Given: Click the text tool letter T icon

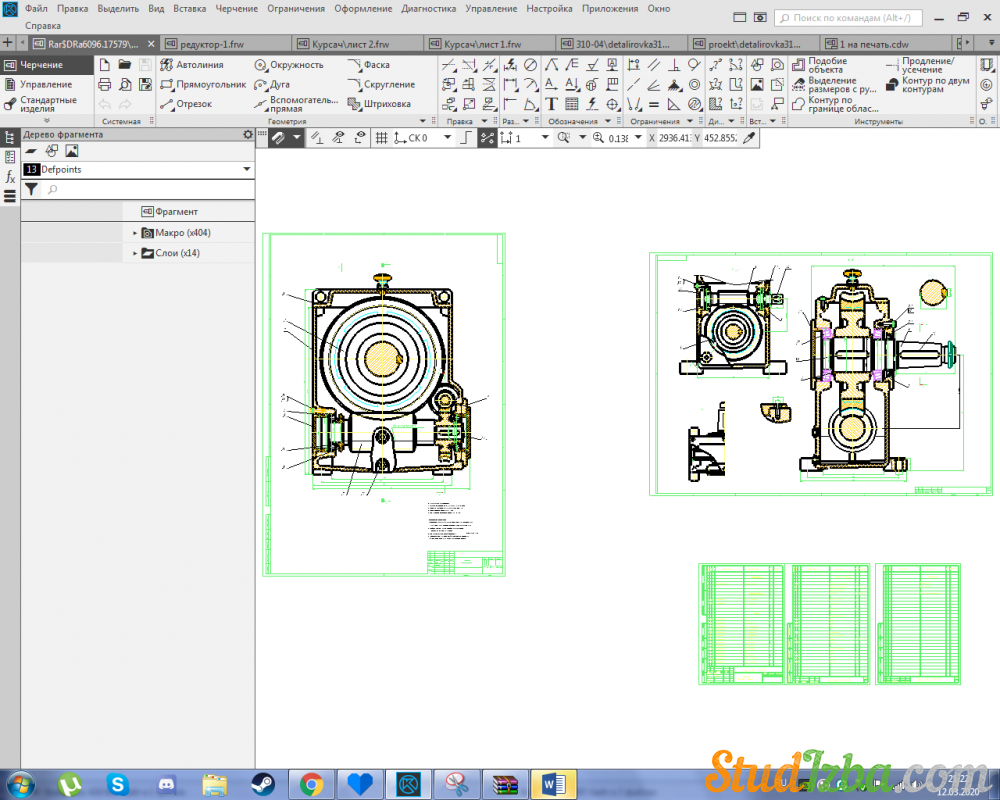Looking at the screenshot, I should (x=551, y=104).
